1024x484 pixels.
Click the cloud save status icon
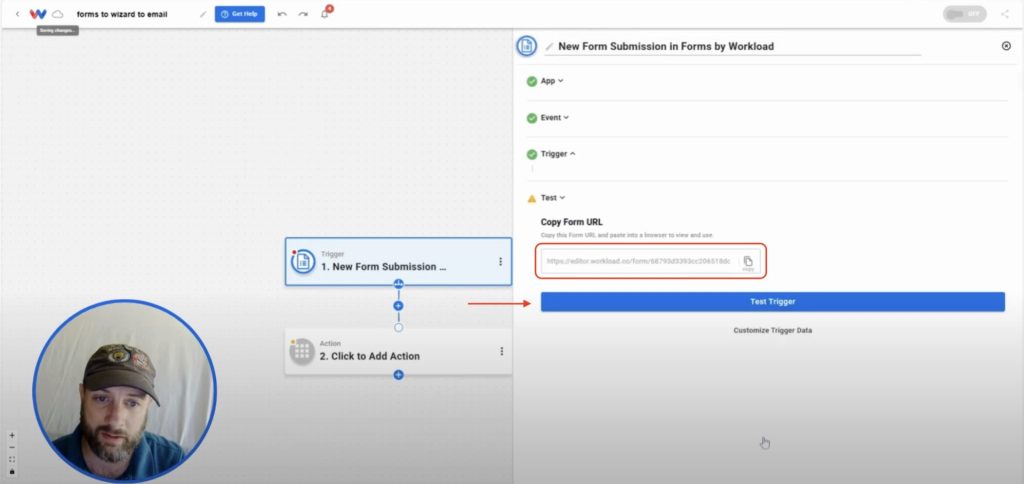pos(57,14)
